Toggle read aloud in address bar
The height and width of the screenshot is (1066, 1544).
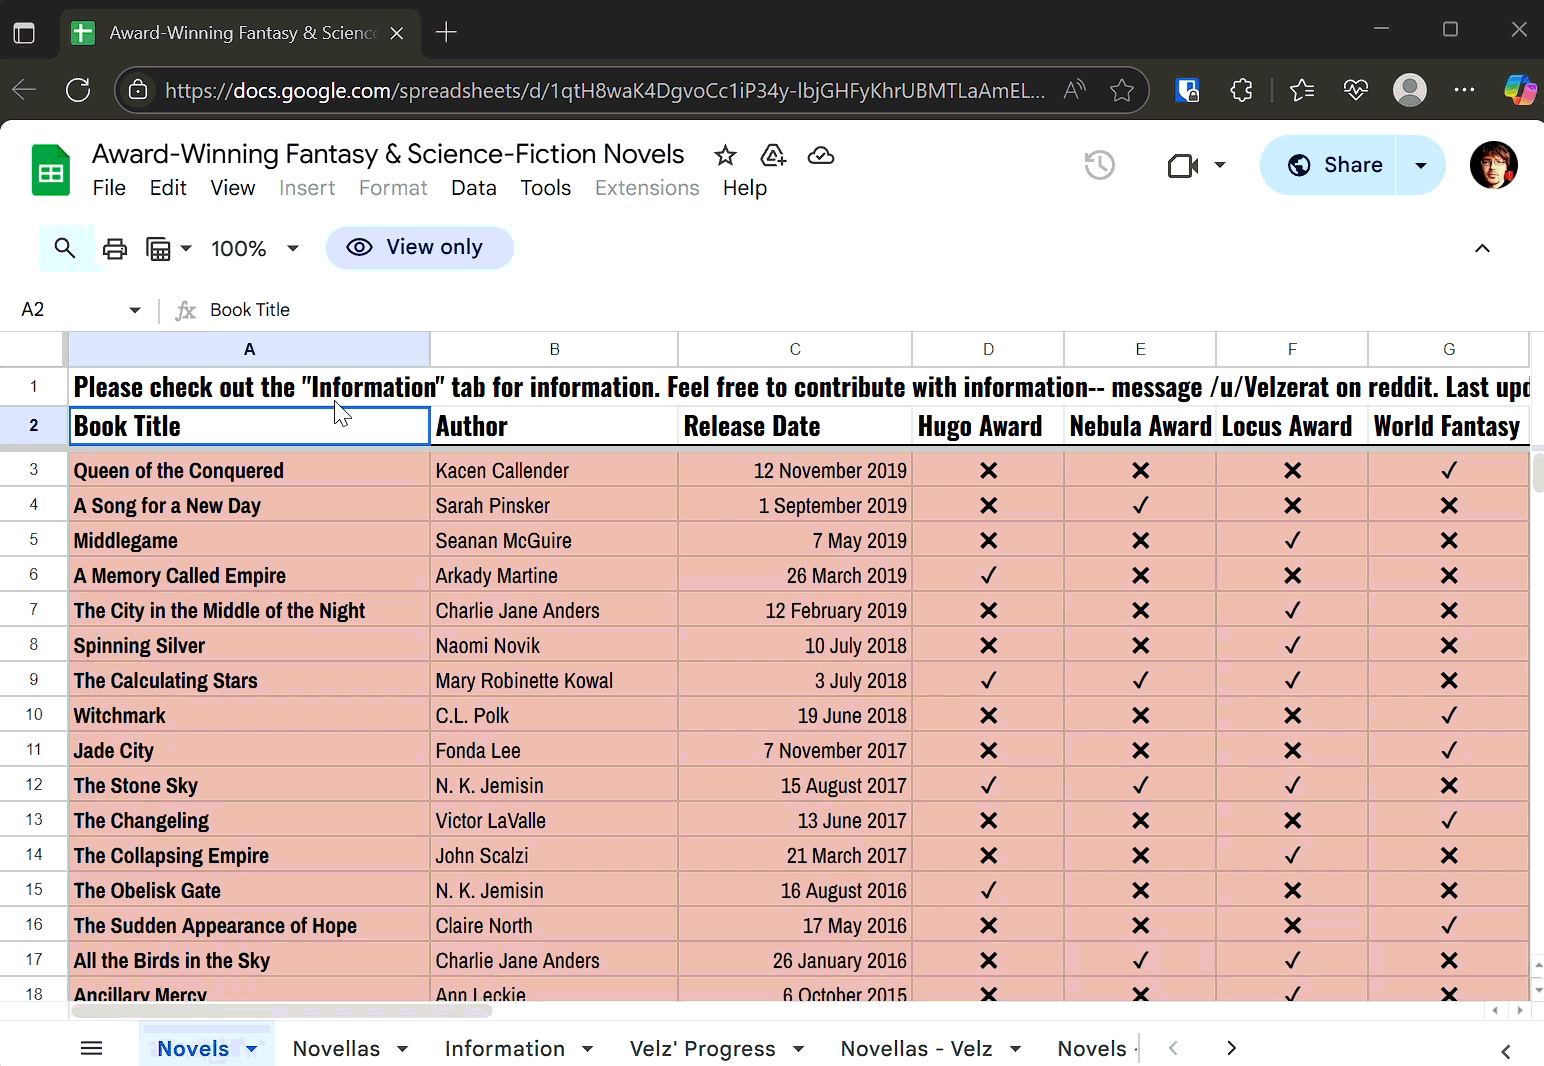[1074, 90]
